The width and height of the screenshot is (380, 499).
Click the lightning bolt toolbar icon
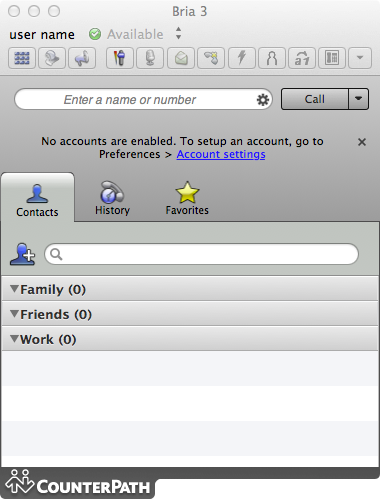pyautogui.click(x=242, y=58)
